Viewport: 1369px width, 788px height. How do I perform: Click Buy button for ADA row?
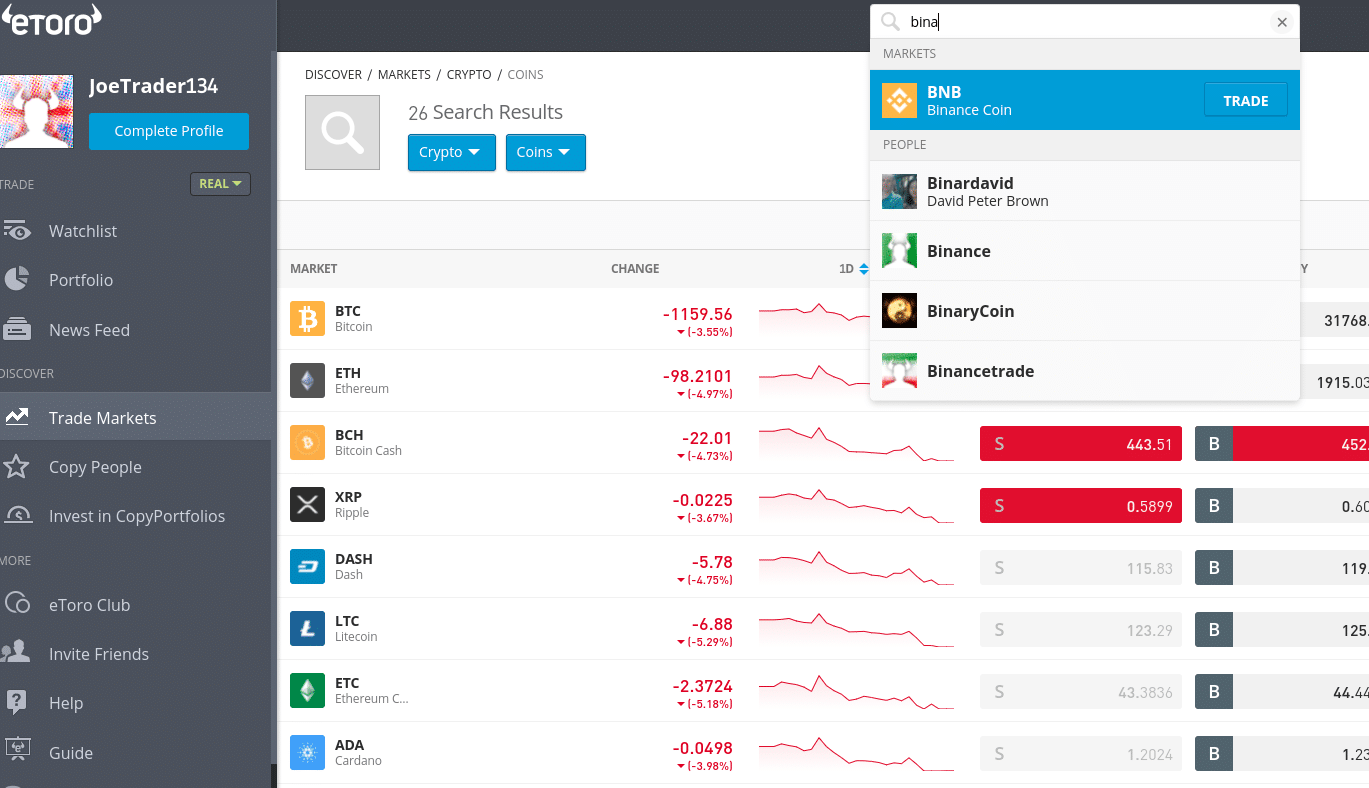1282,754
